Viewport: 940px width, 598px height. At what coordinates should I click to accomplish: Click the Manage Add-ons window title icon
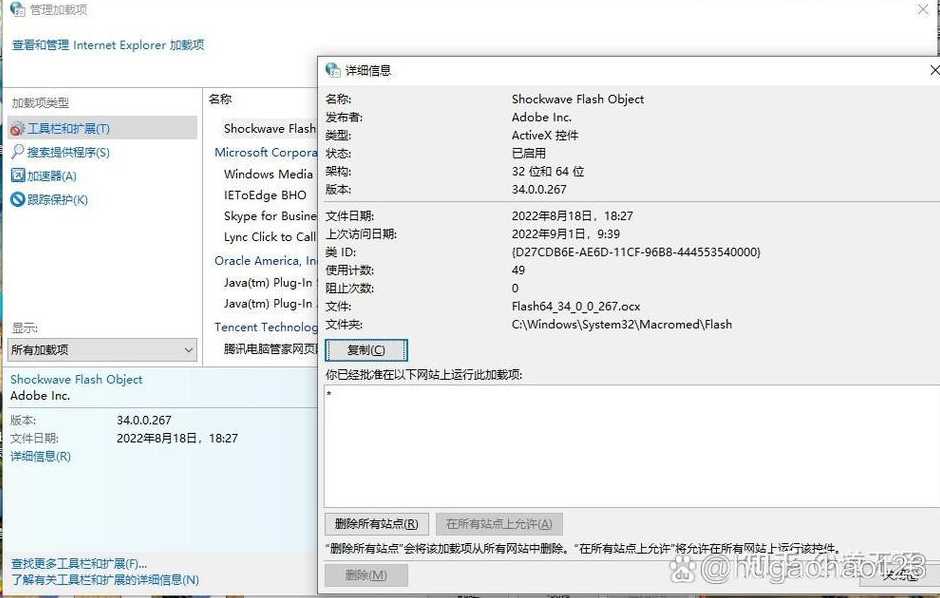17,9
